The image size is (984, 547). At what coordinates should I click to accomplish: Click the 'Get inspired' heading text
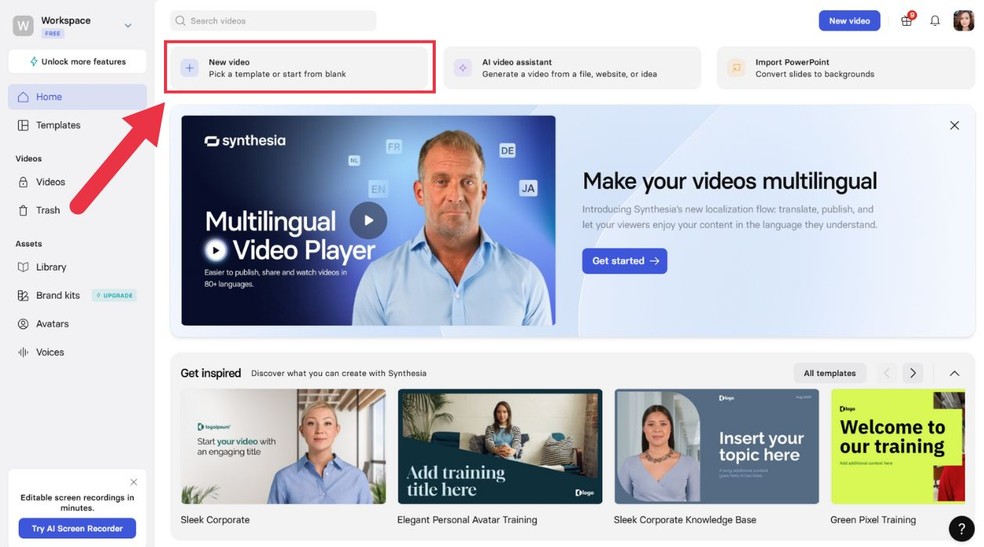pos(211,373)
